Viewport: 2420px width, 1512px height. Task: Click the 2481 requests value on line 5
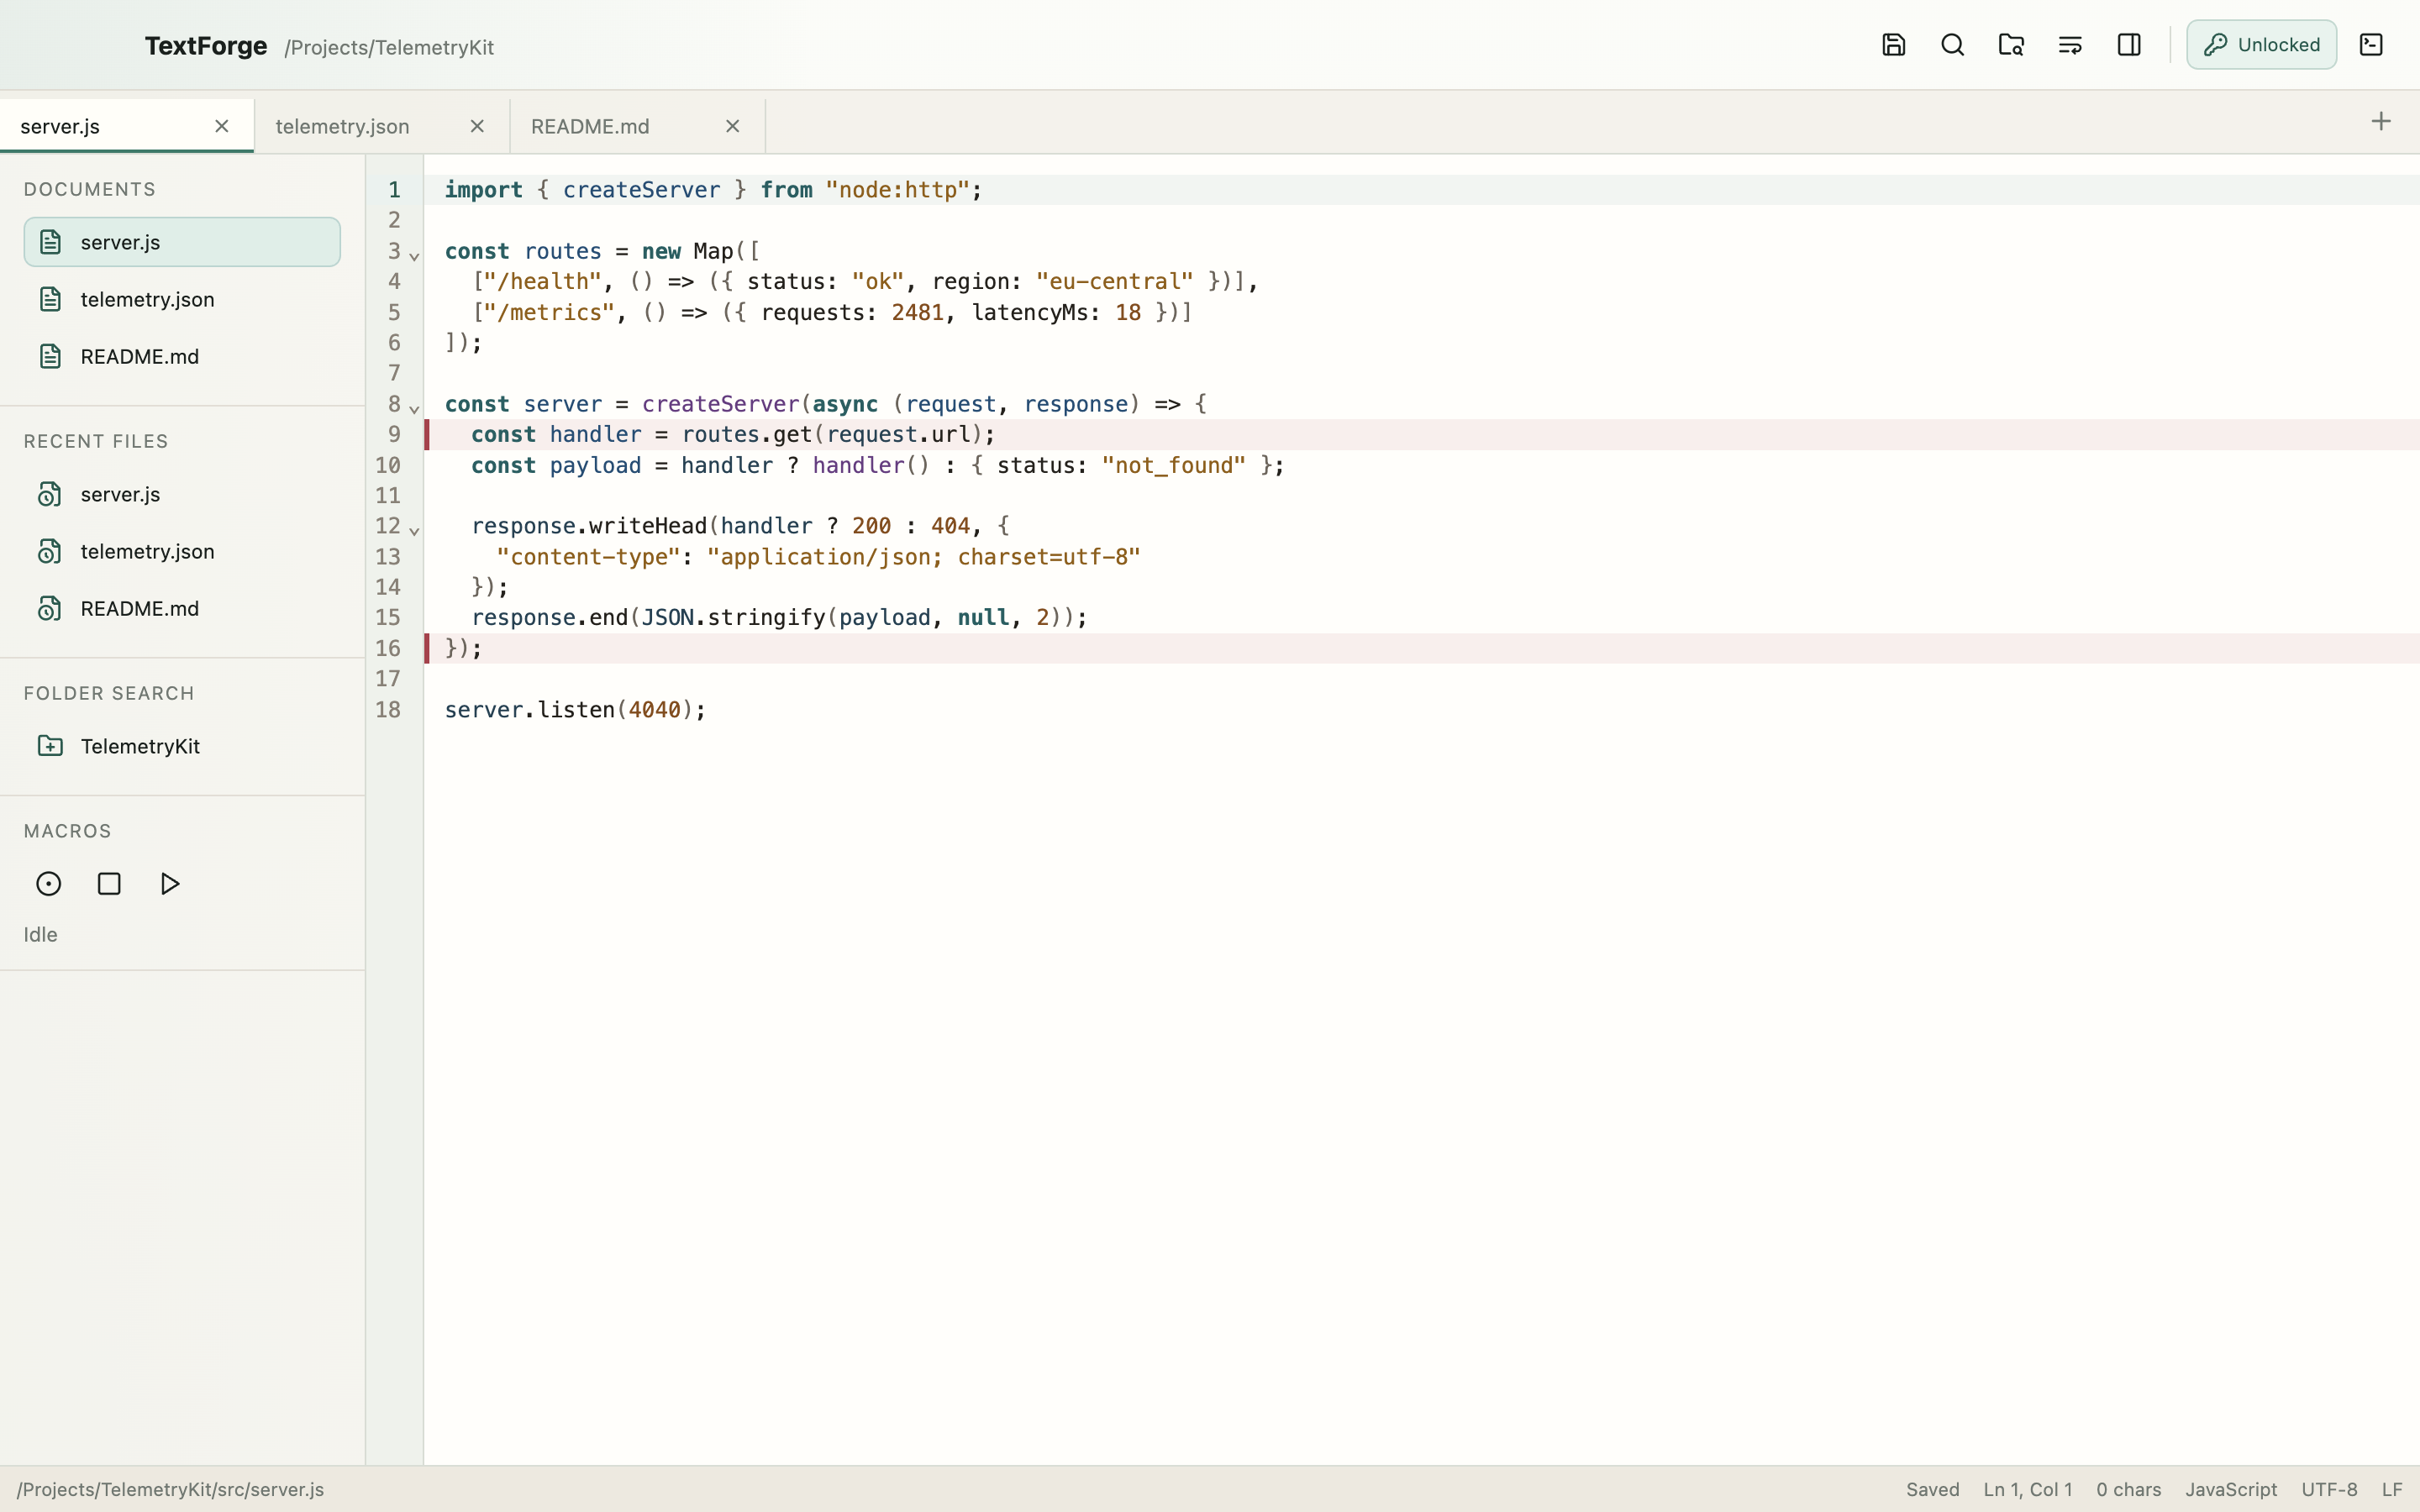pyautogui.click(x=917, y=312)
